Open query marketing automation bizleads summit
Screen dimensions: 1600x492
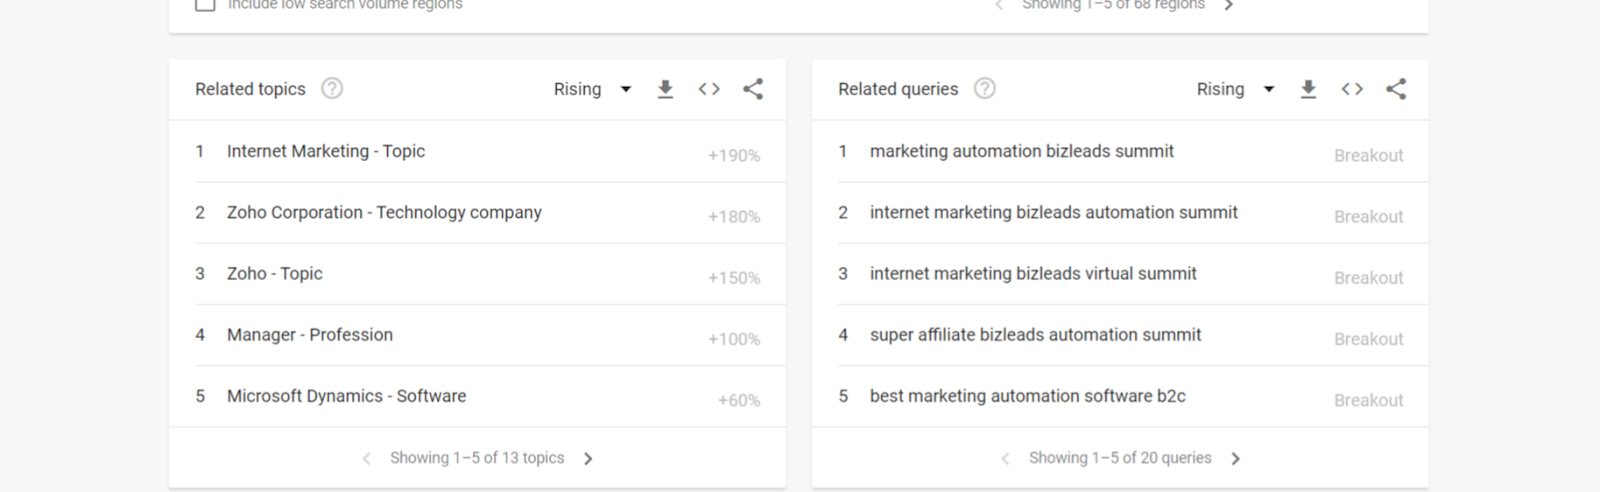(1021, 151)
